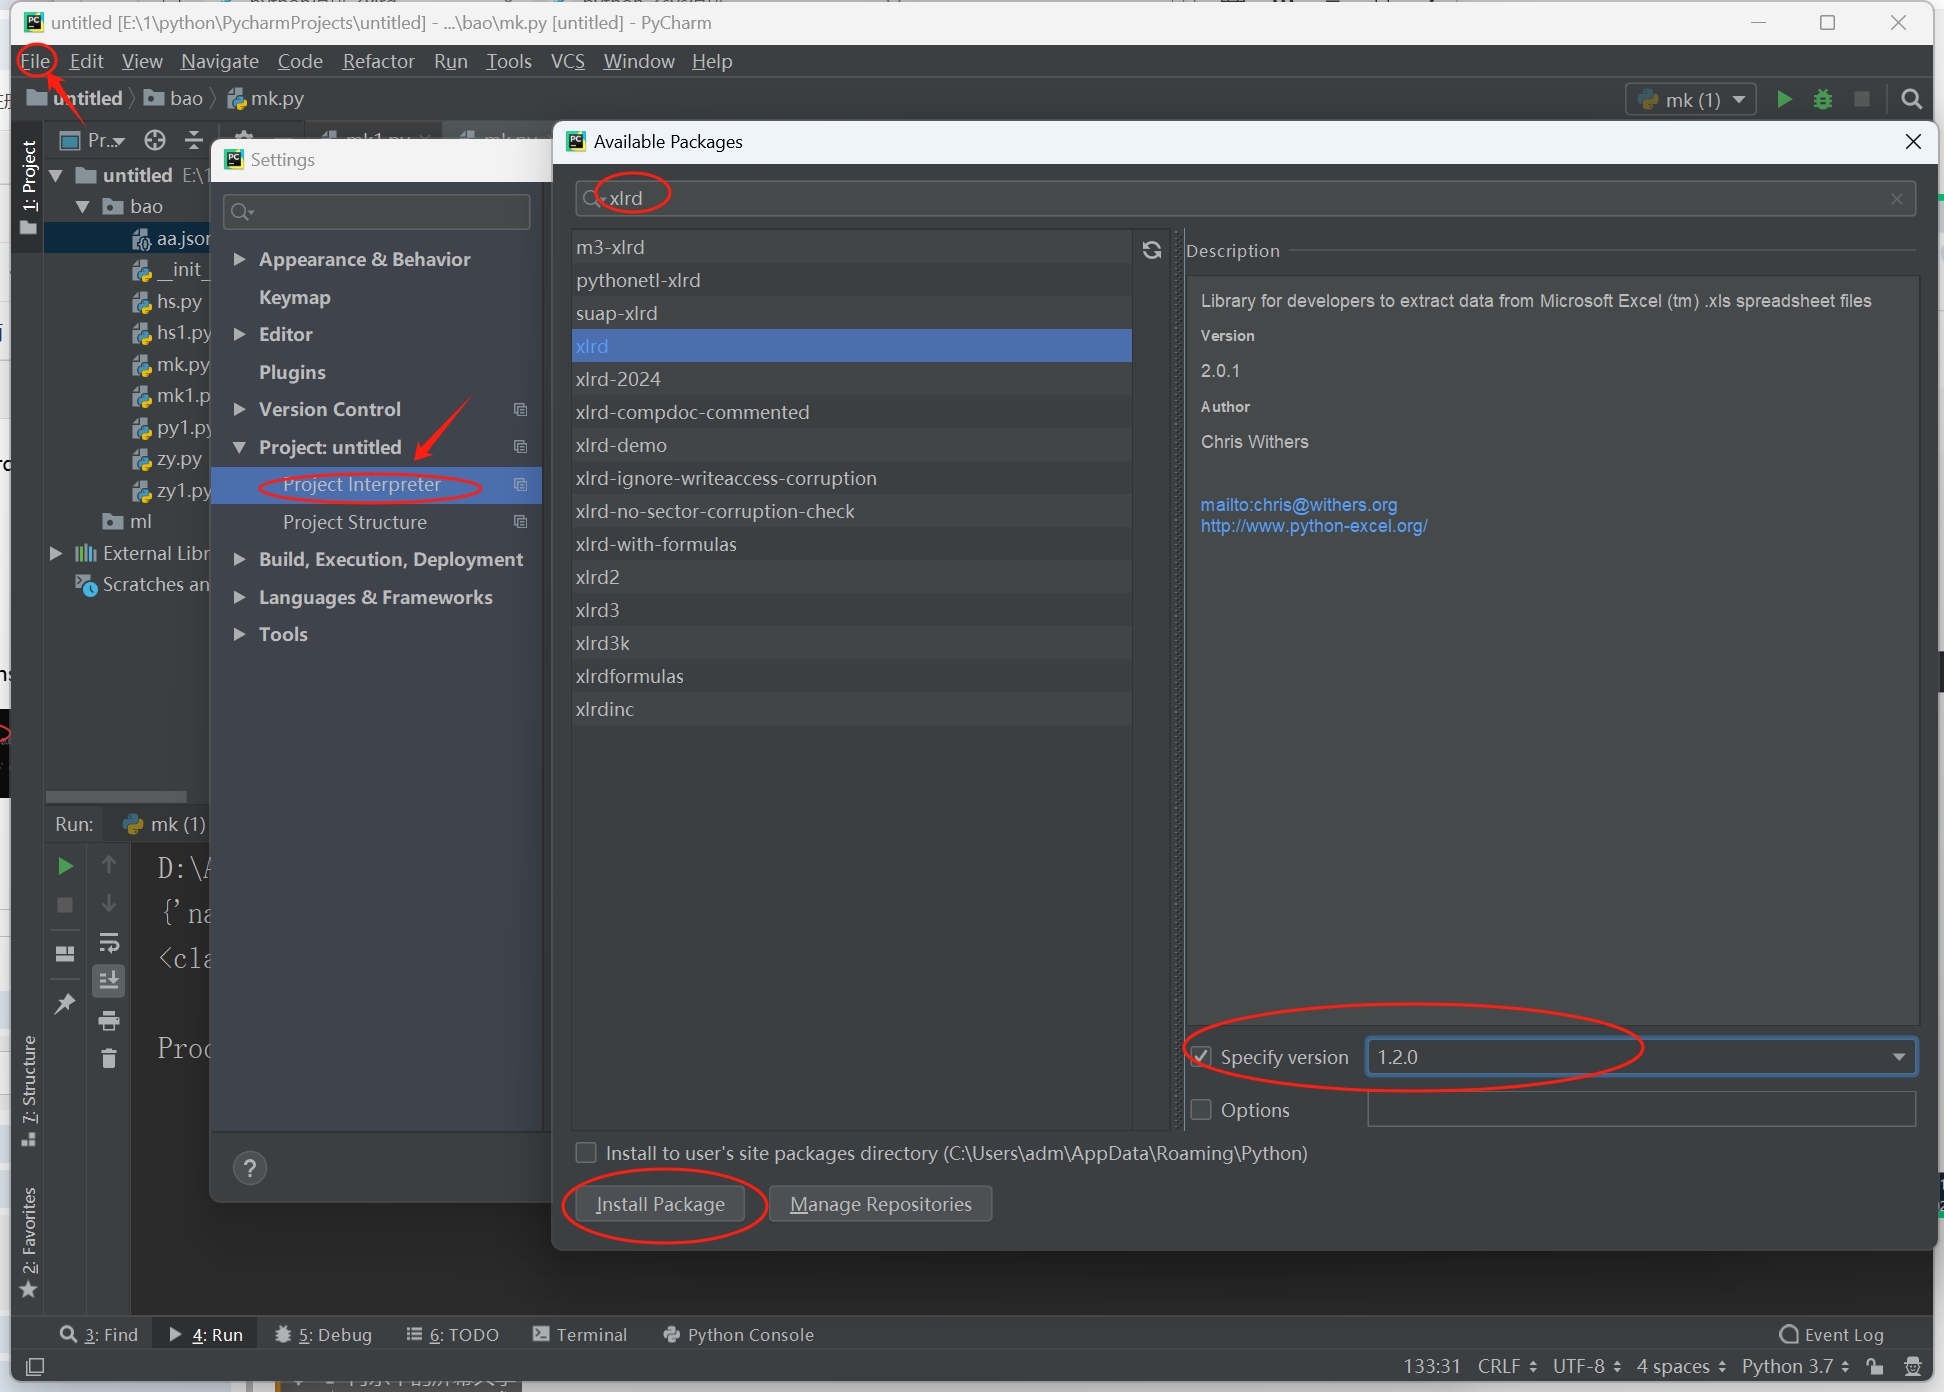Open the Refactor menu
The height and width of the screenshot is (1392, 1944).
(378, 61)
